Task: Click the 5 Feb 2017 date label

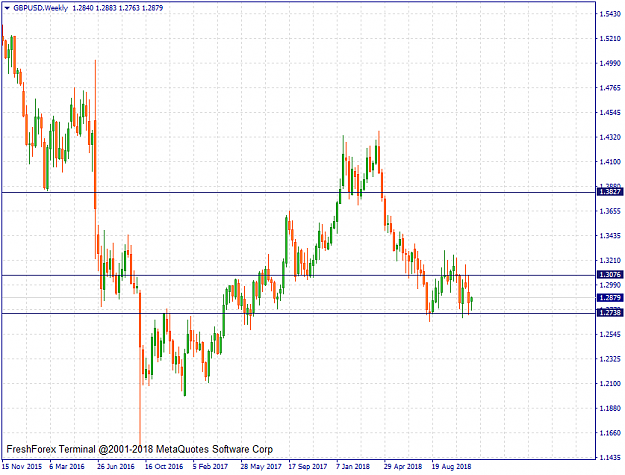Action: tap(210, 466)
